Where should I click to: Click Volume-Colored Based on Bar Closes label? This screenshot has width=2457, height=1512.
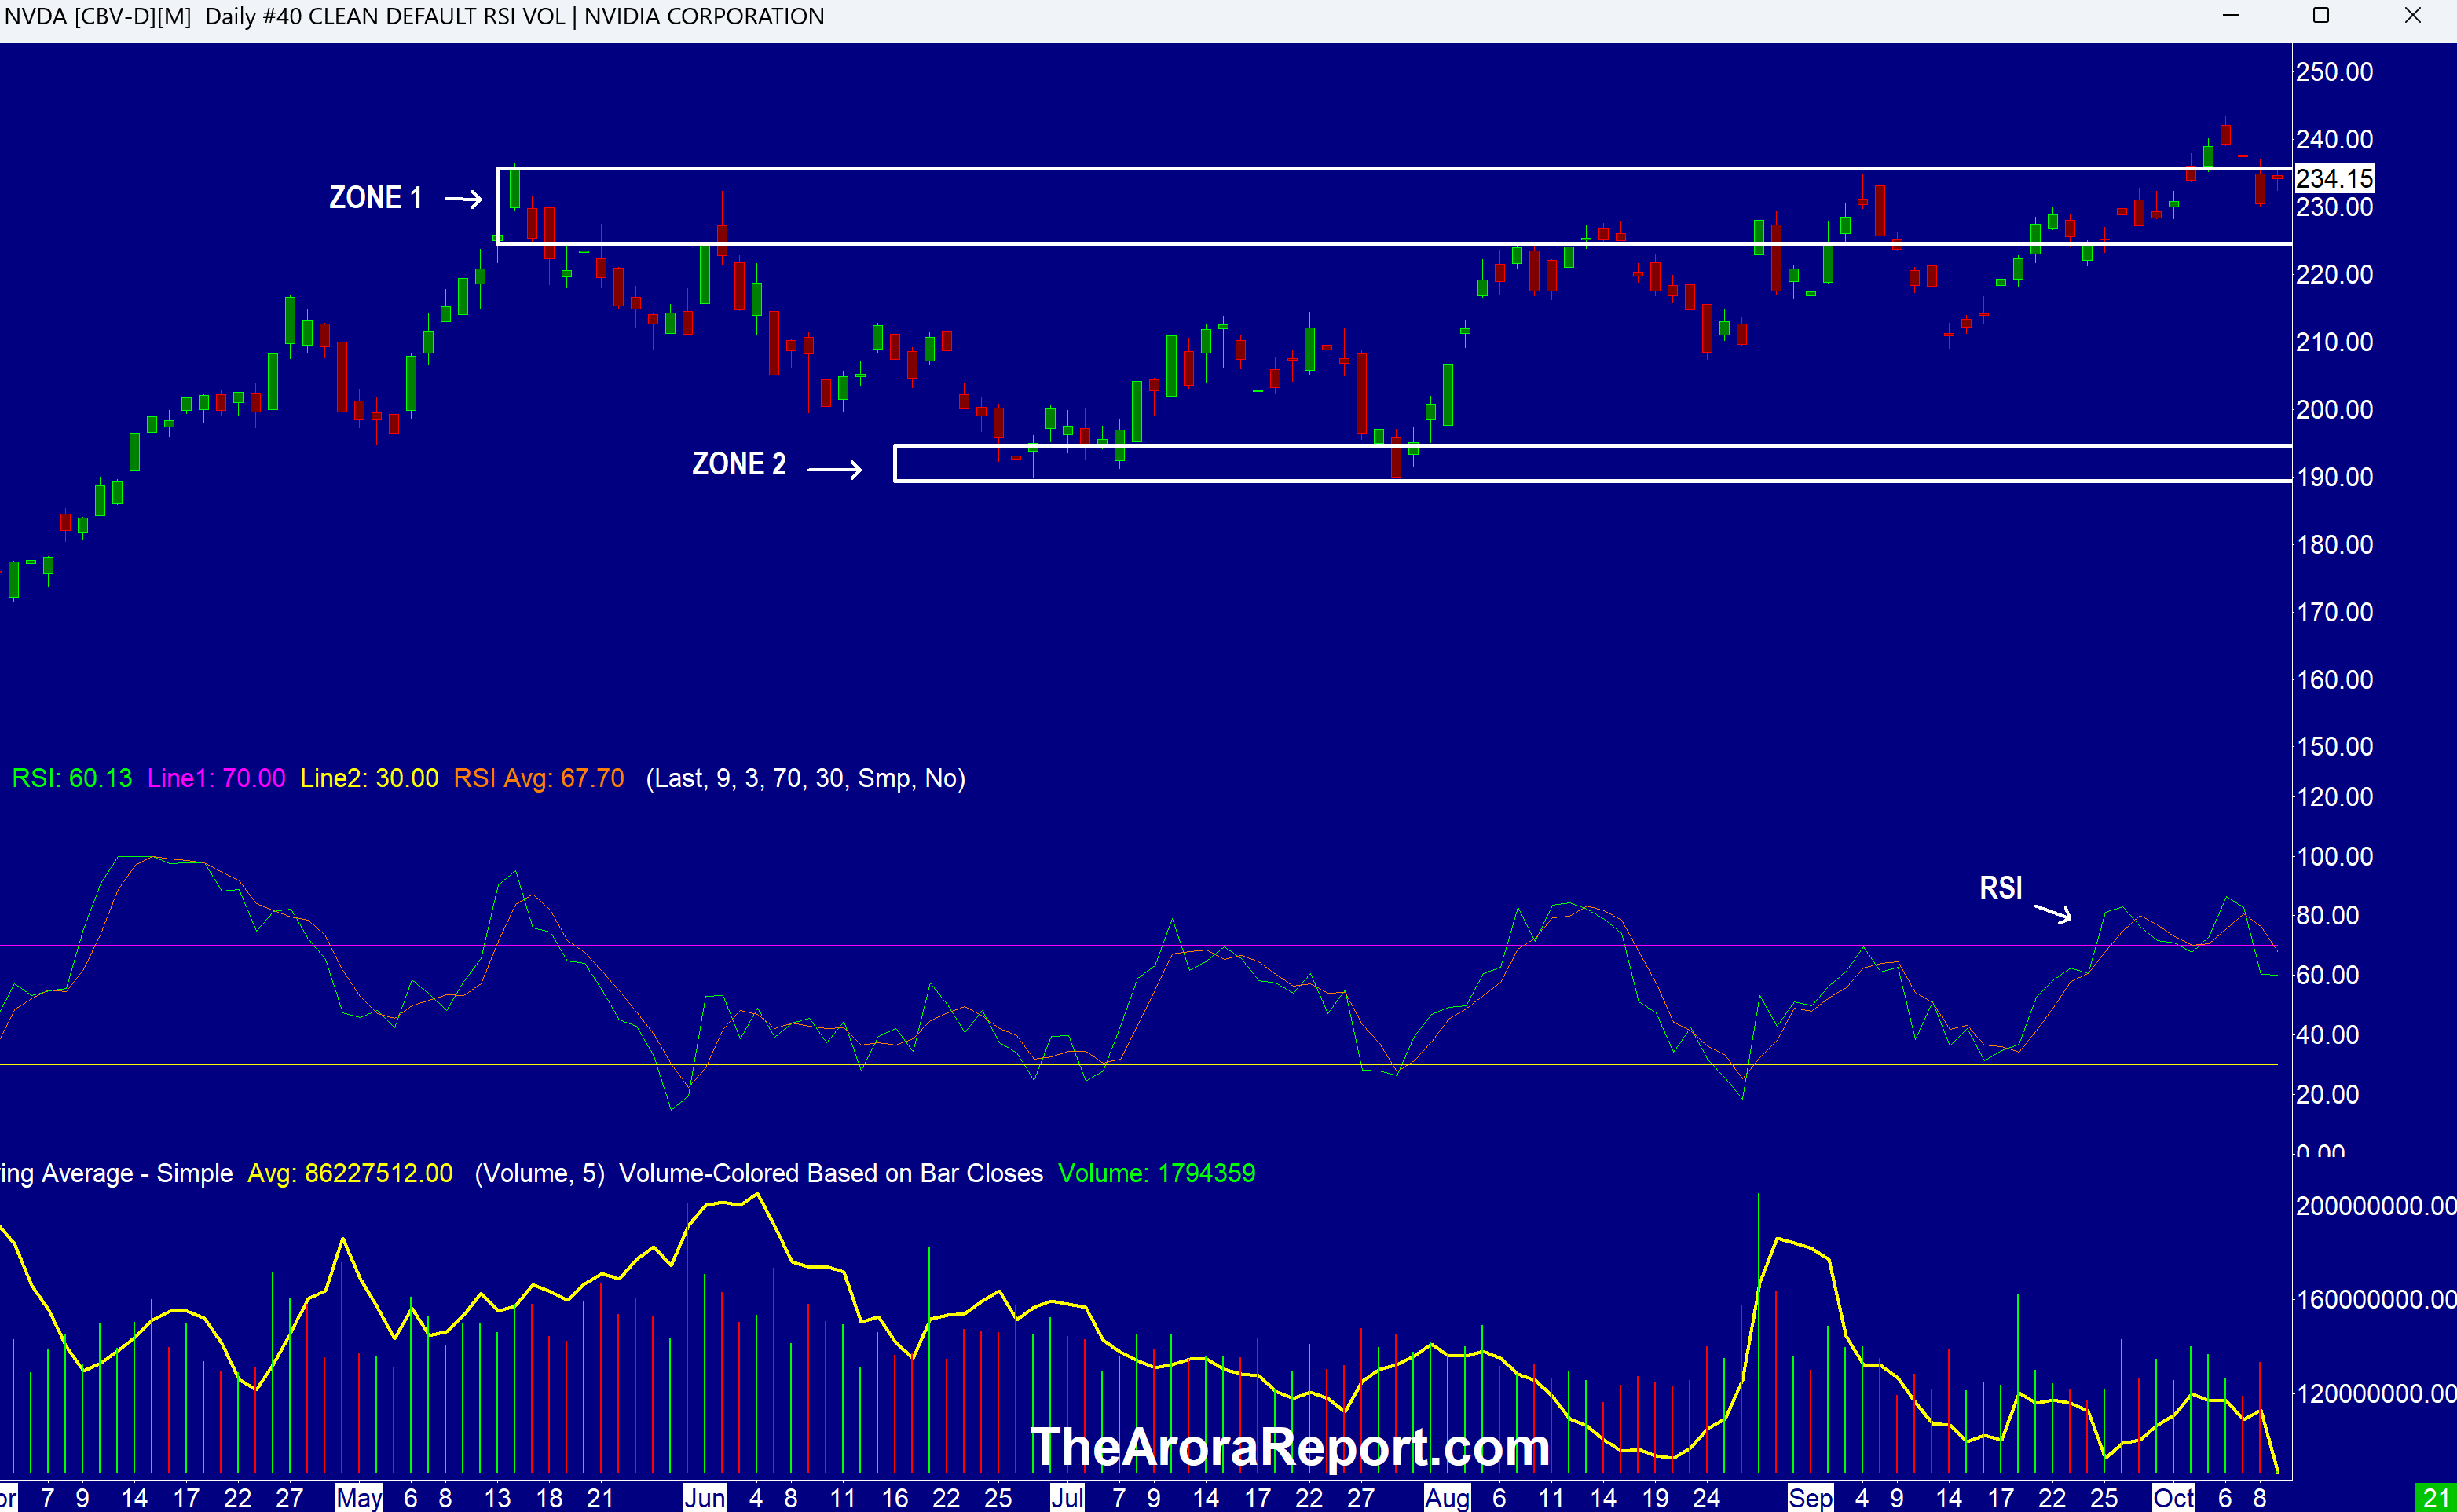831,1173
